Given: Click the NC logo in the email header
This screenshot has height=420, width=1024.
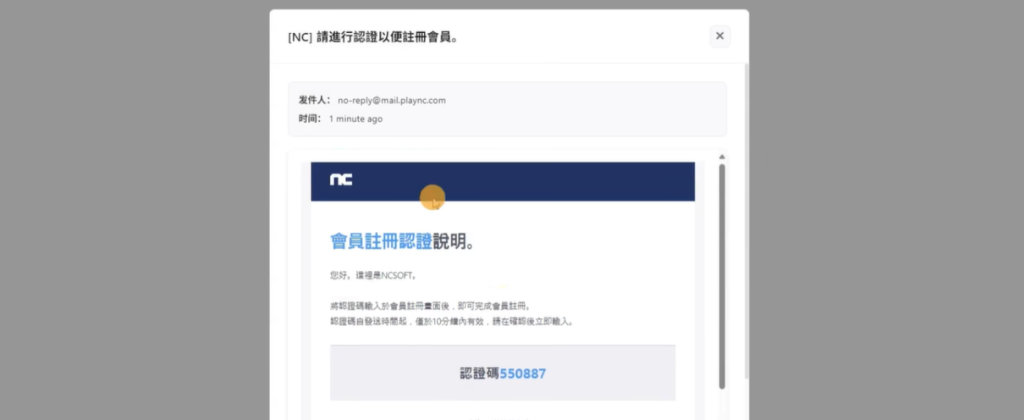Looking at the screenshot, I should pyautogui.click(x=341, y=180).
